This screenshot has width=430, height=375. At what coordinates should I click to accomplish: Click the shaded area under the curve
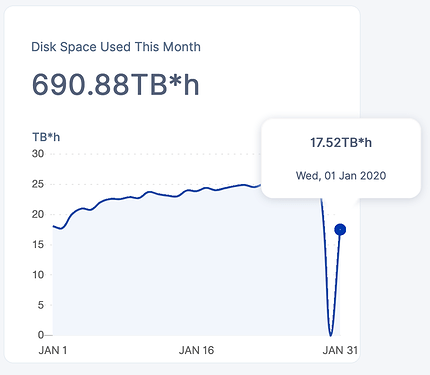pyautogui.click(x=187, y=267)
